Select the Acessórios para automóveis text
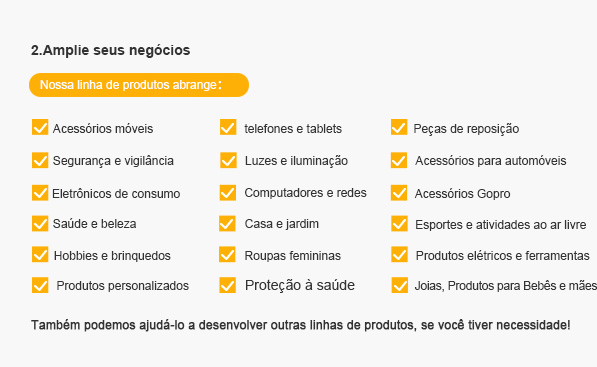This screenshot has height=367, width=597. [490, 161]
